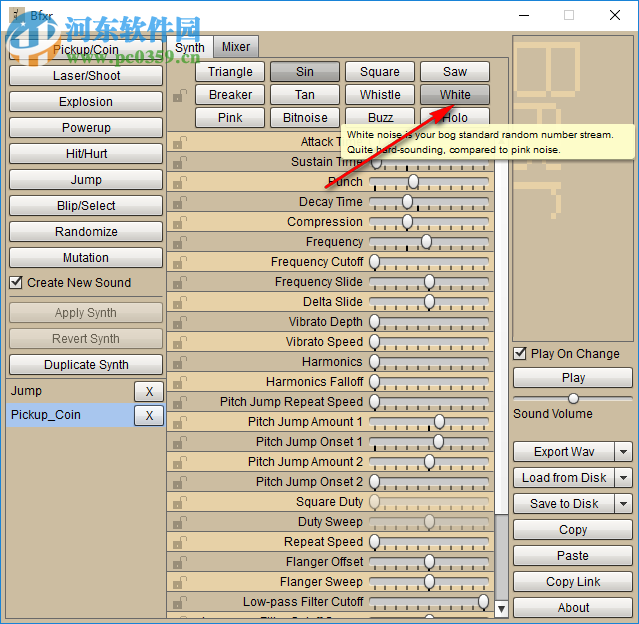639x624 pixels.
Task: Uncheck Play On Change checkbox
Action: point(520,353)
